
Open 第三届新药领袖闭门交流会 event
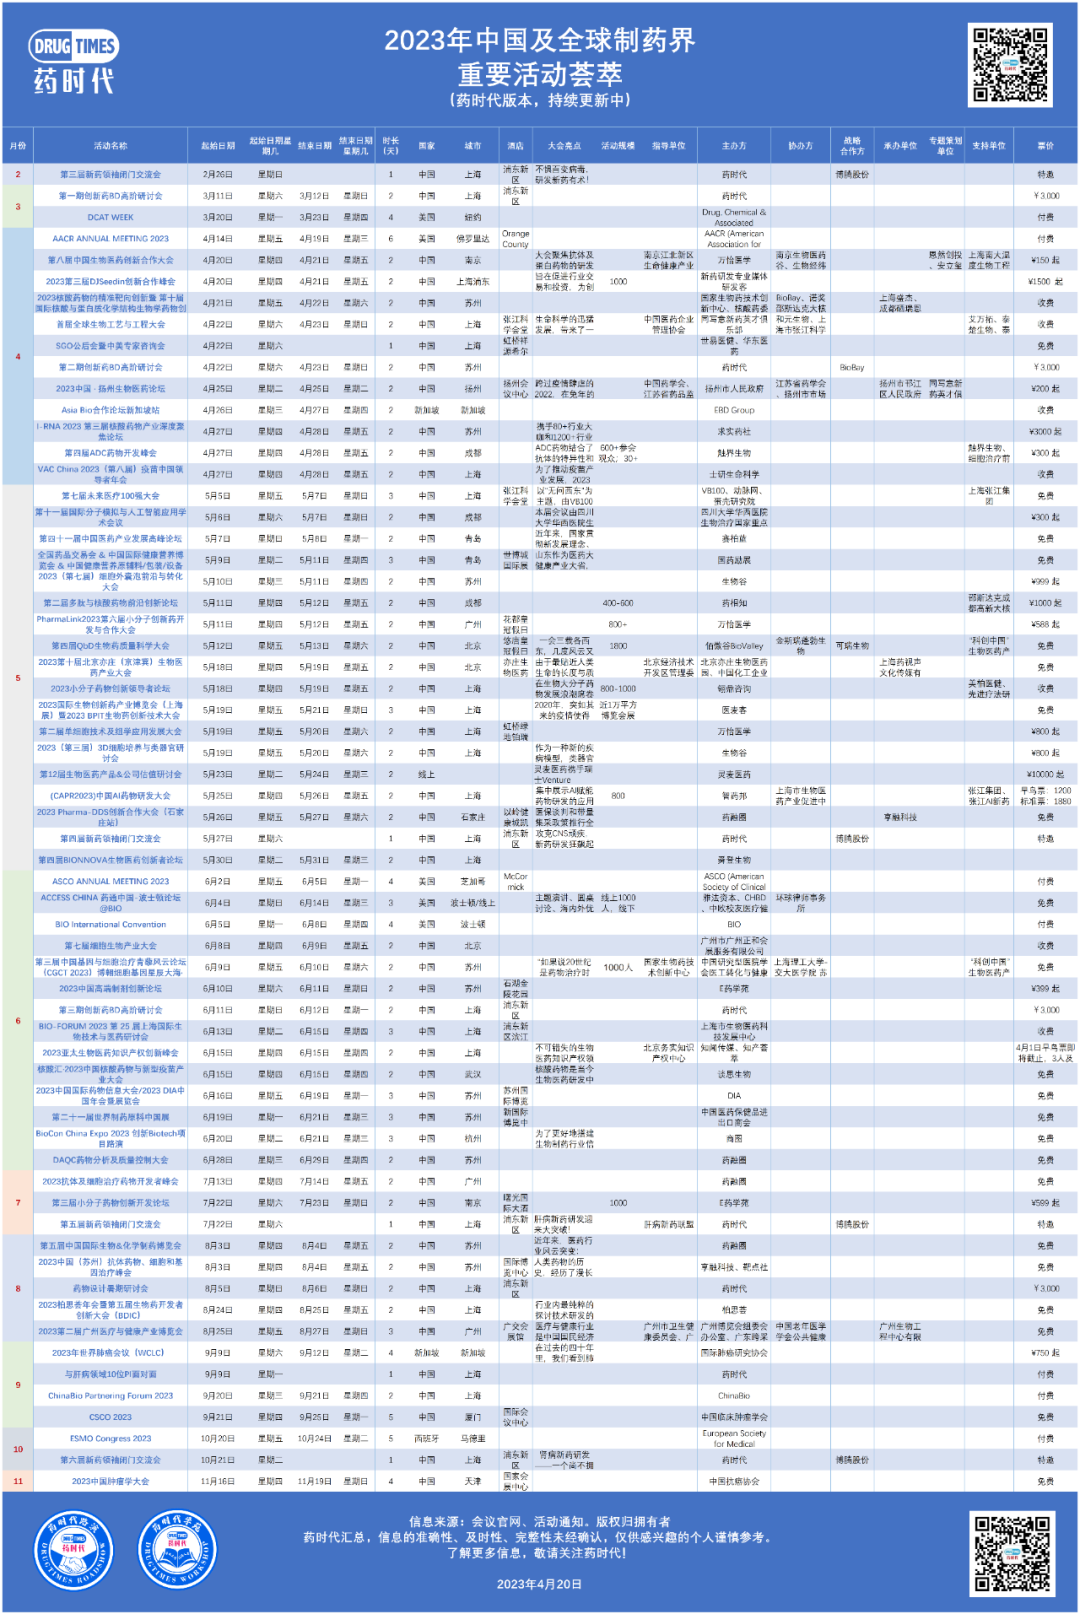point(110,174)
